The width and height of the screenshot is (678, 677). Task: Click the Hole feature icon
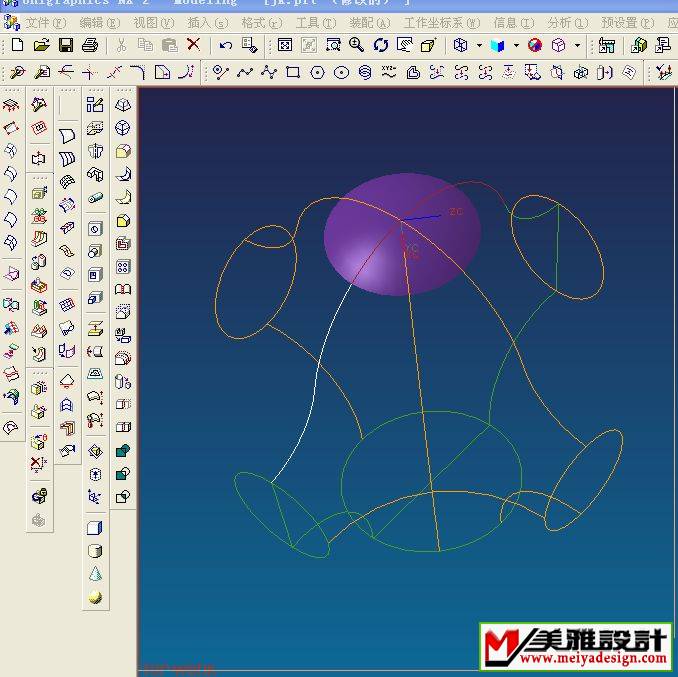coord(95,229)
